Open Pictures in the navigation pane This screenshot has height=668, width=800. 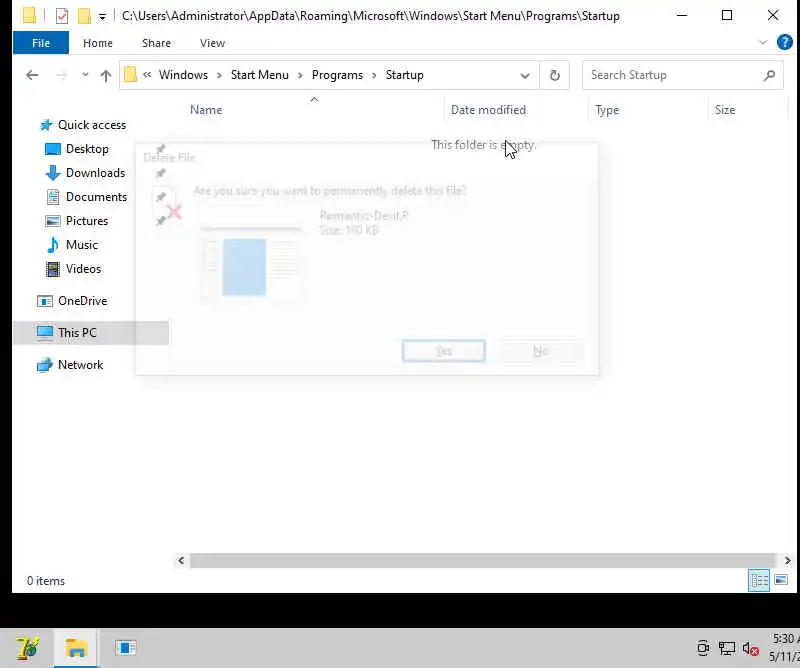[x=87, y=221]
